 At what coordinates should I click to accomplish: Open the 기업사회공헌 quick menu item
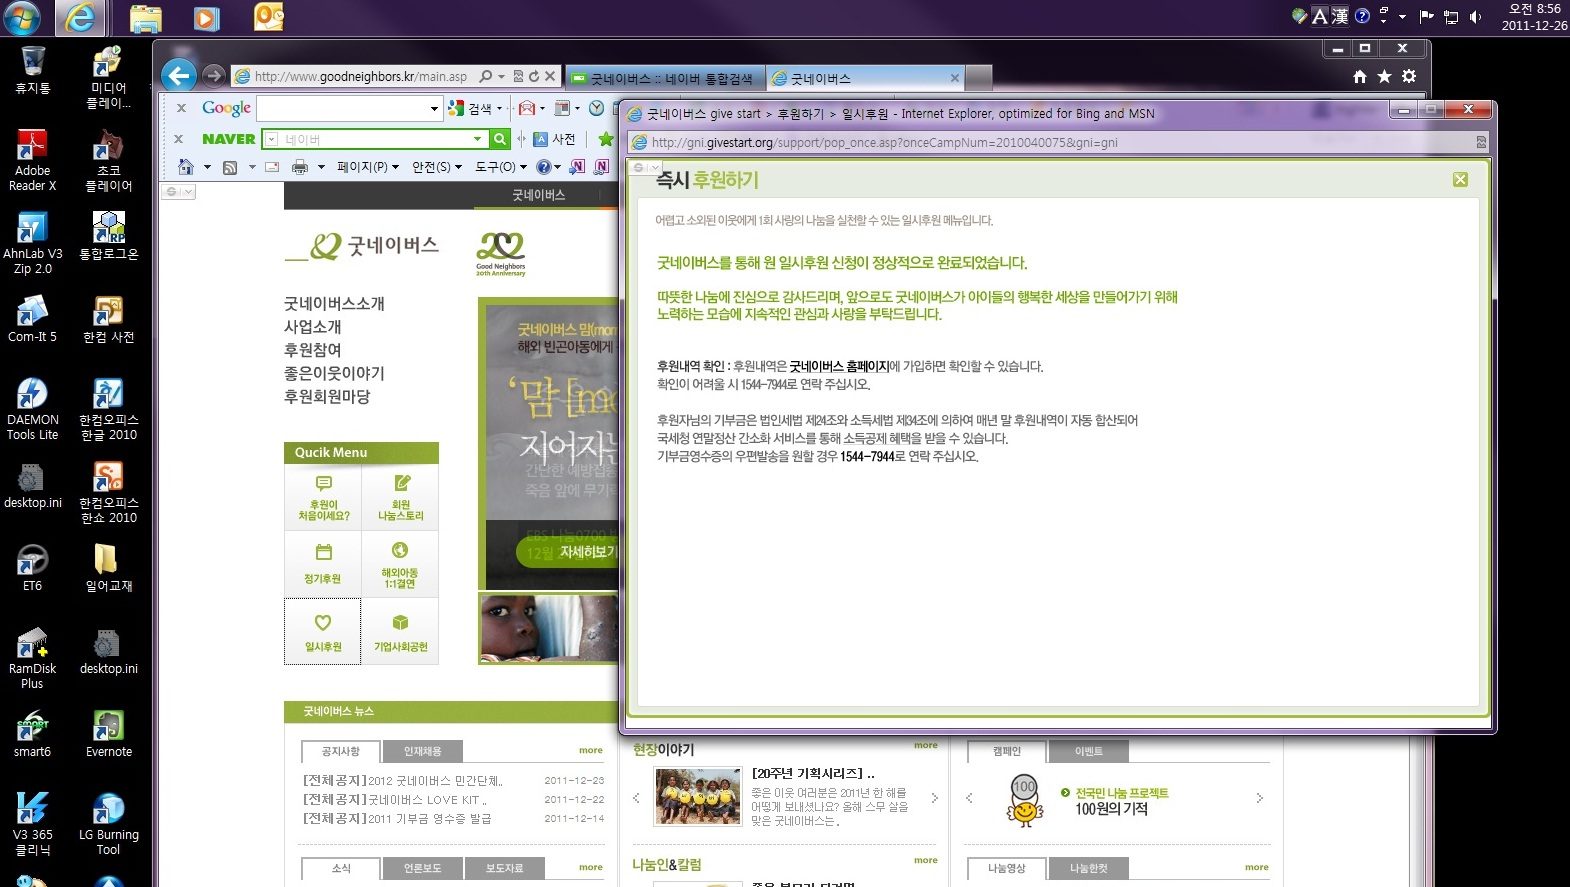pyautogui.click(x=400, y=631)
